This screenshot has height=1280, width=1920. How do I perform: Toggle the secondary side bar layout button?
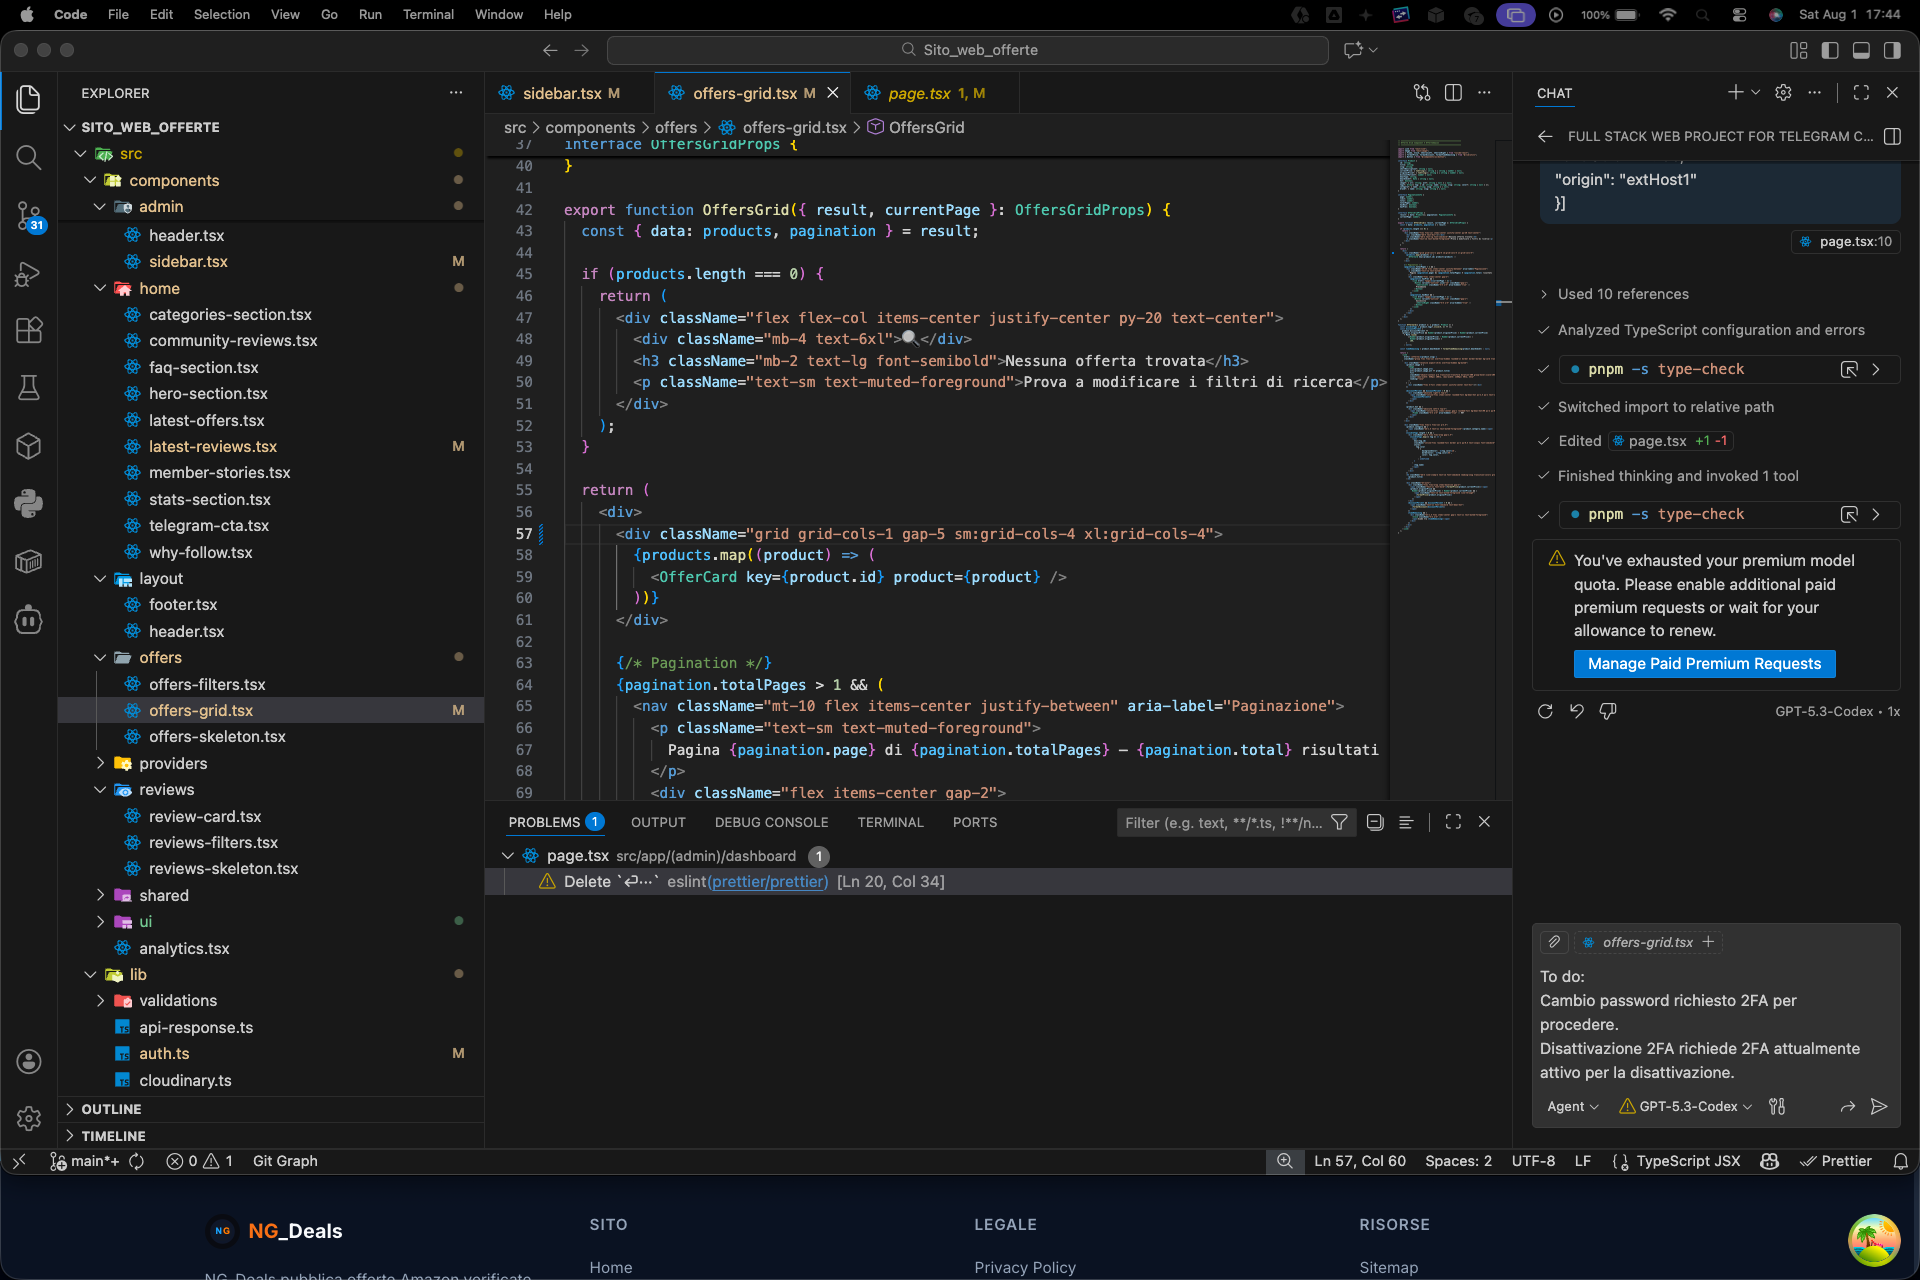(1892, 50)
